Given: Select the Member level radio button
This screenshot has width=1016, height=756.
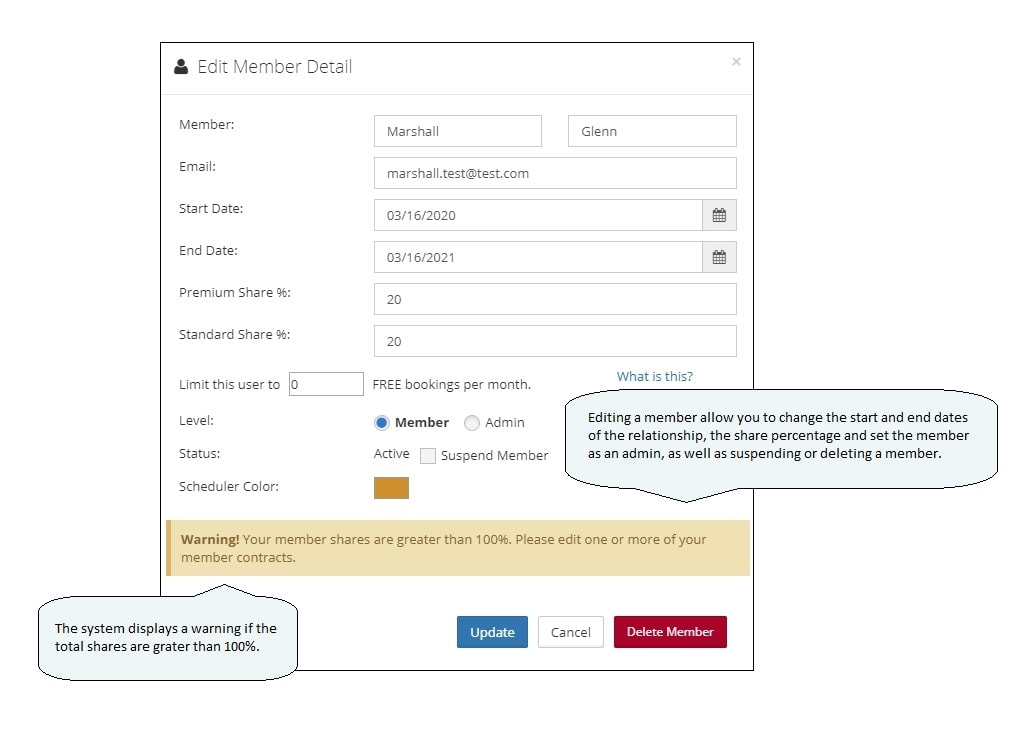Looking at the screenshot, I should (382, 423).
